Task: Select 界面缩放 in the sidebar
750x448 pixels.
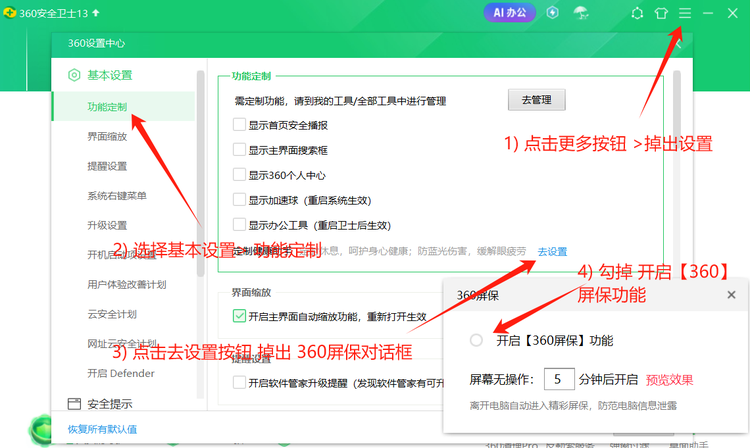Action: coord(107,136)
